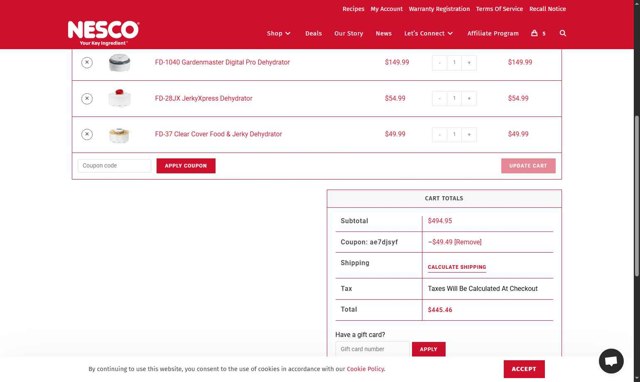This screenshot has width=640, height=382.
Task: Remove FD-37 Clear Cover Dehydrator from cart
Action: point(87,134)
